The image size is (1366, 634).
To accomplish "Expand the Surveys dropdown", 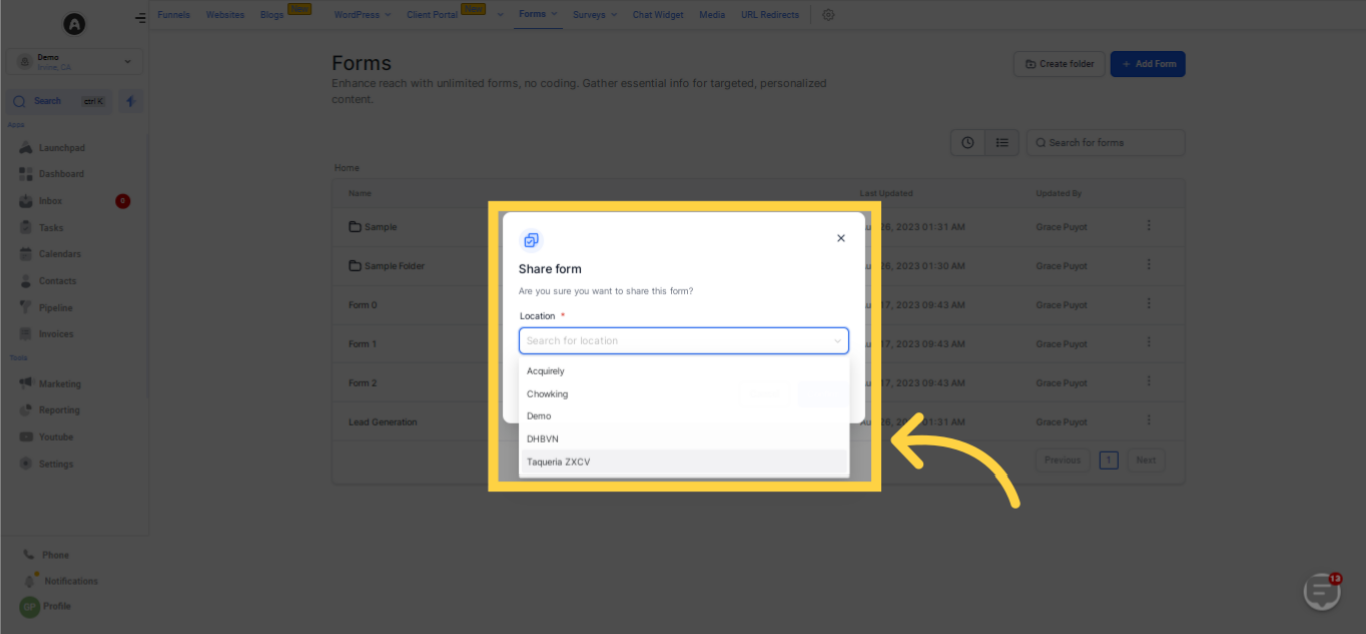I will click(594, 15).
